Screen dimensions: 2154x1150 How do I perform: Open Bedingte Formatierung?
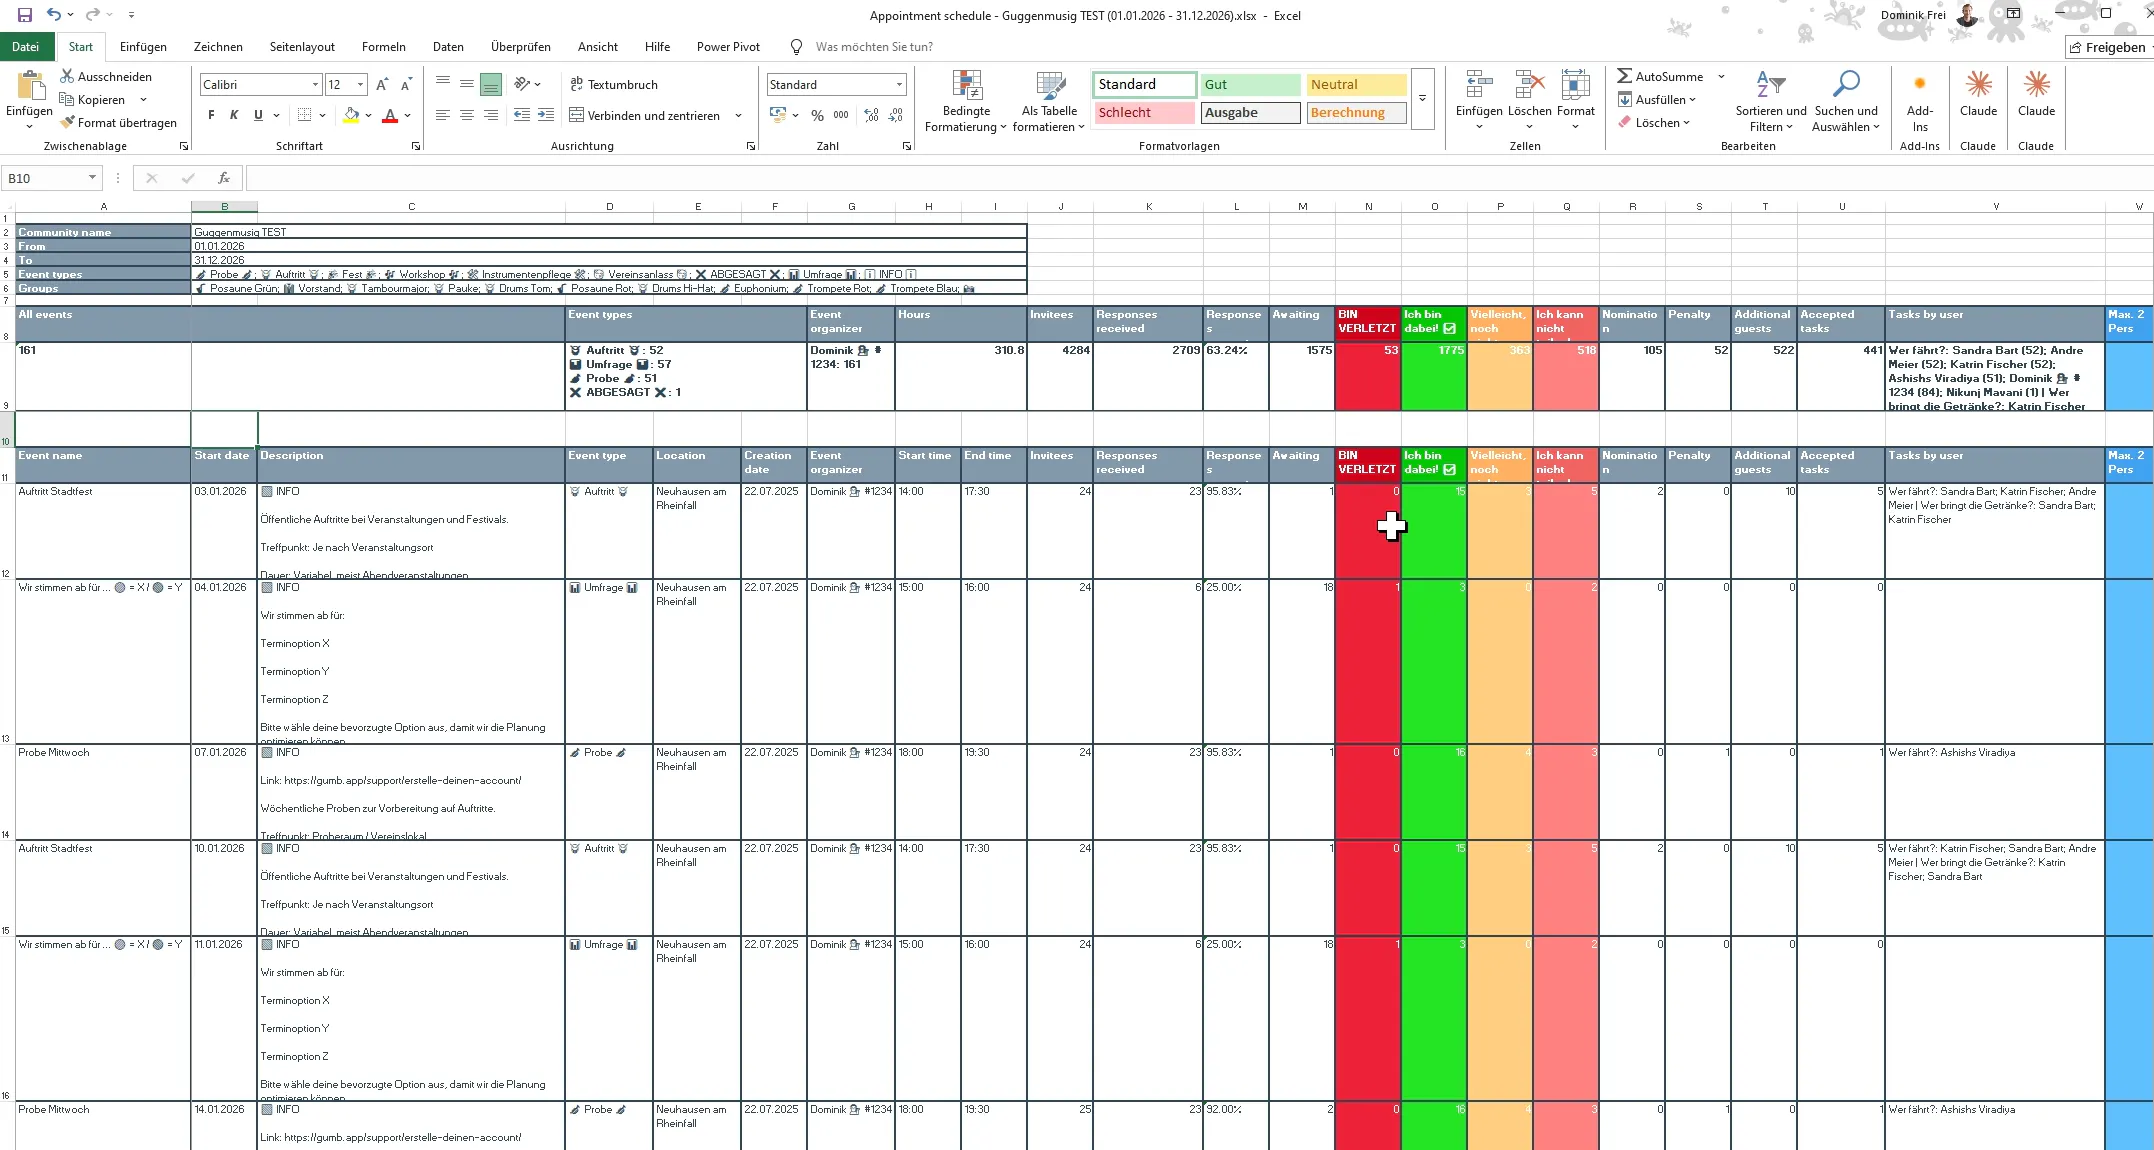(966, 101)
